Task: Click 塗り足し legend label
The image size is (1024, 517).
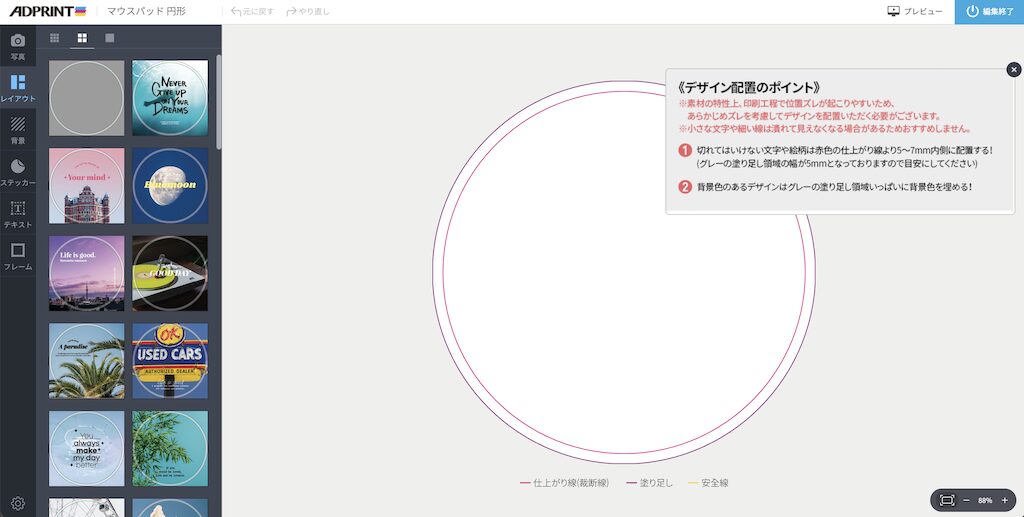Action: point(656,483)
